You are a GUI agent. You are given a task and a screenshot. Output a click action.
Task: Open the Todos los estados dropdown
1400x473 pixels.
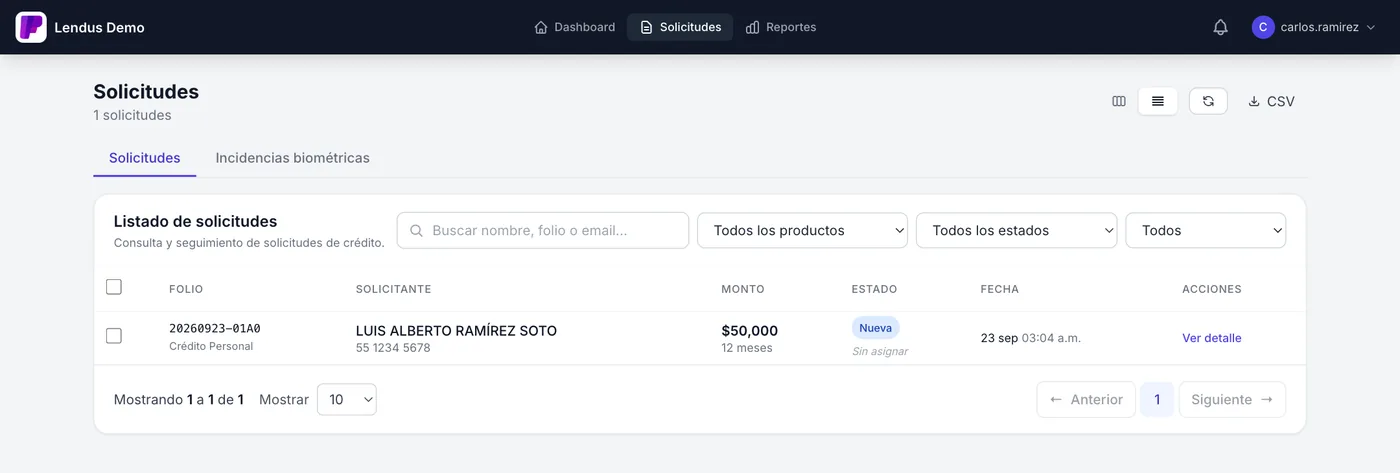(1016, 230)
